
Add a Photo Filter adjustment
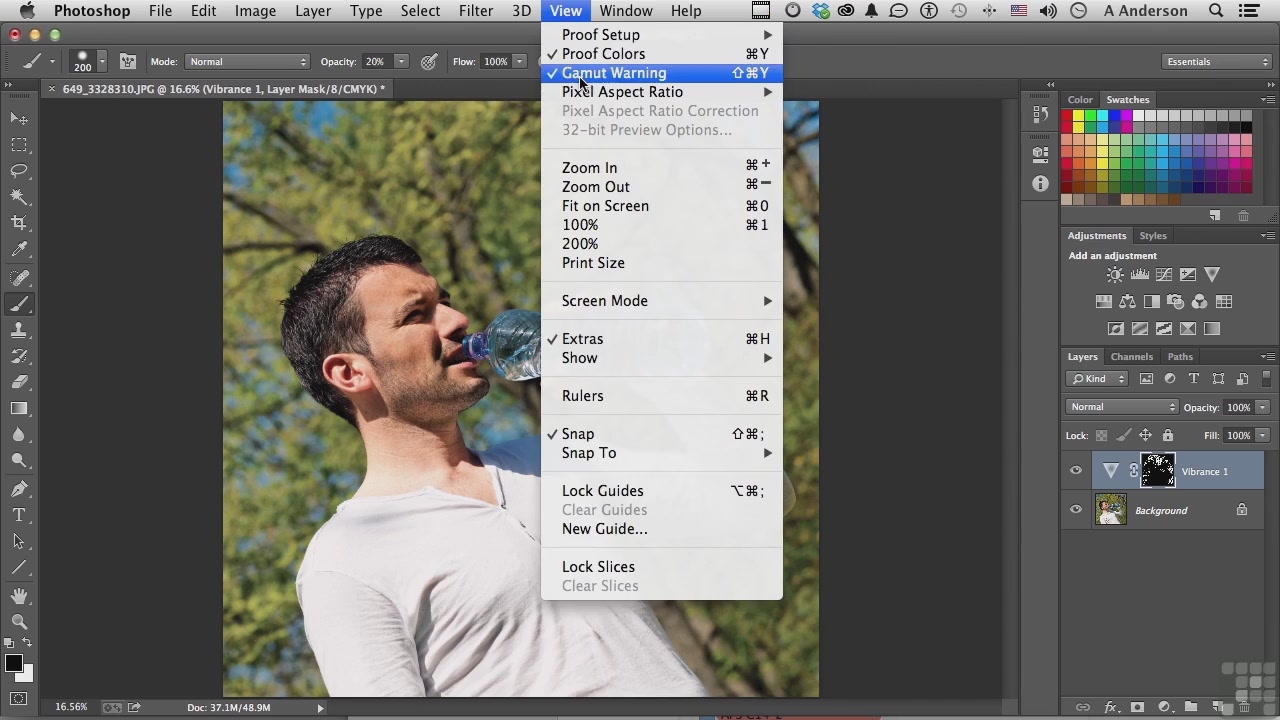(1175, 302)
